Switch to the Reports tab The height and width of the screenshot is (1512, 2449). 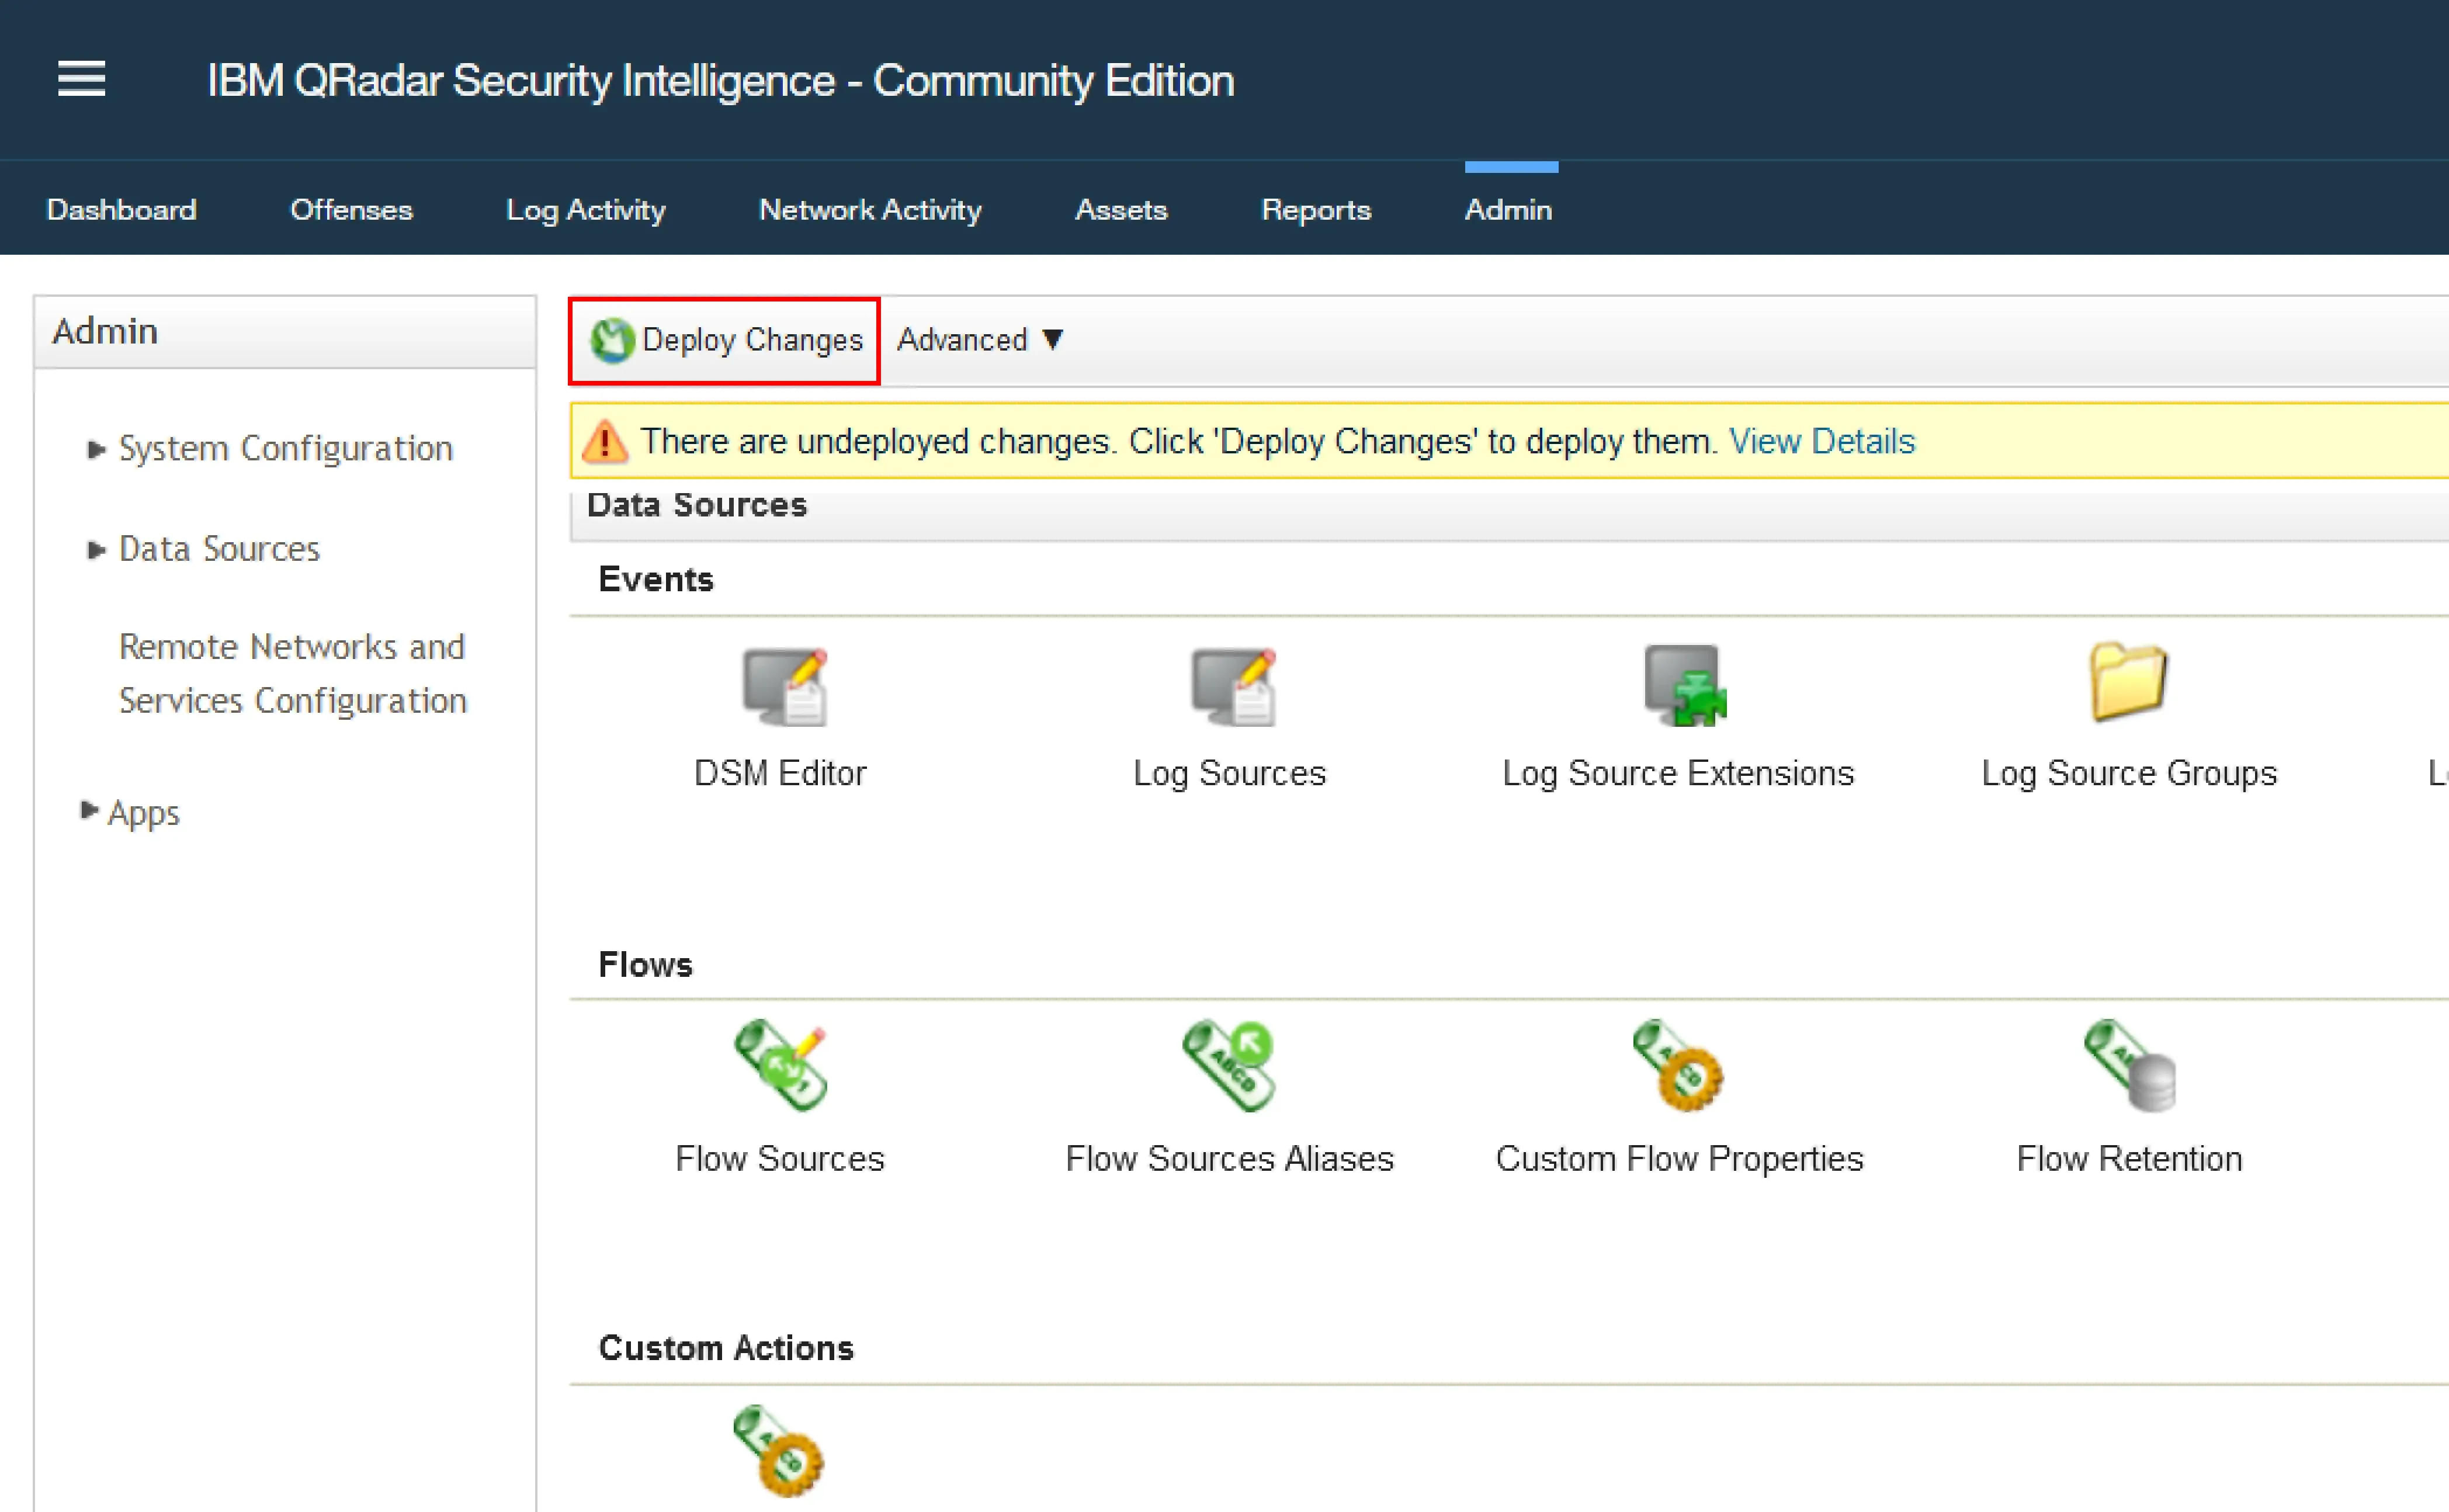(1316, 210)
